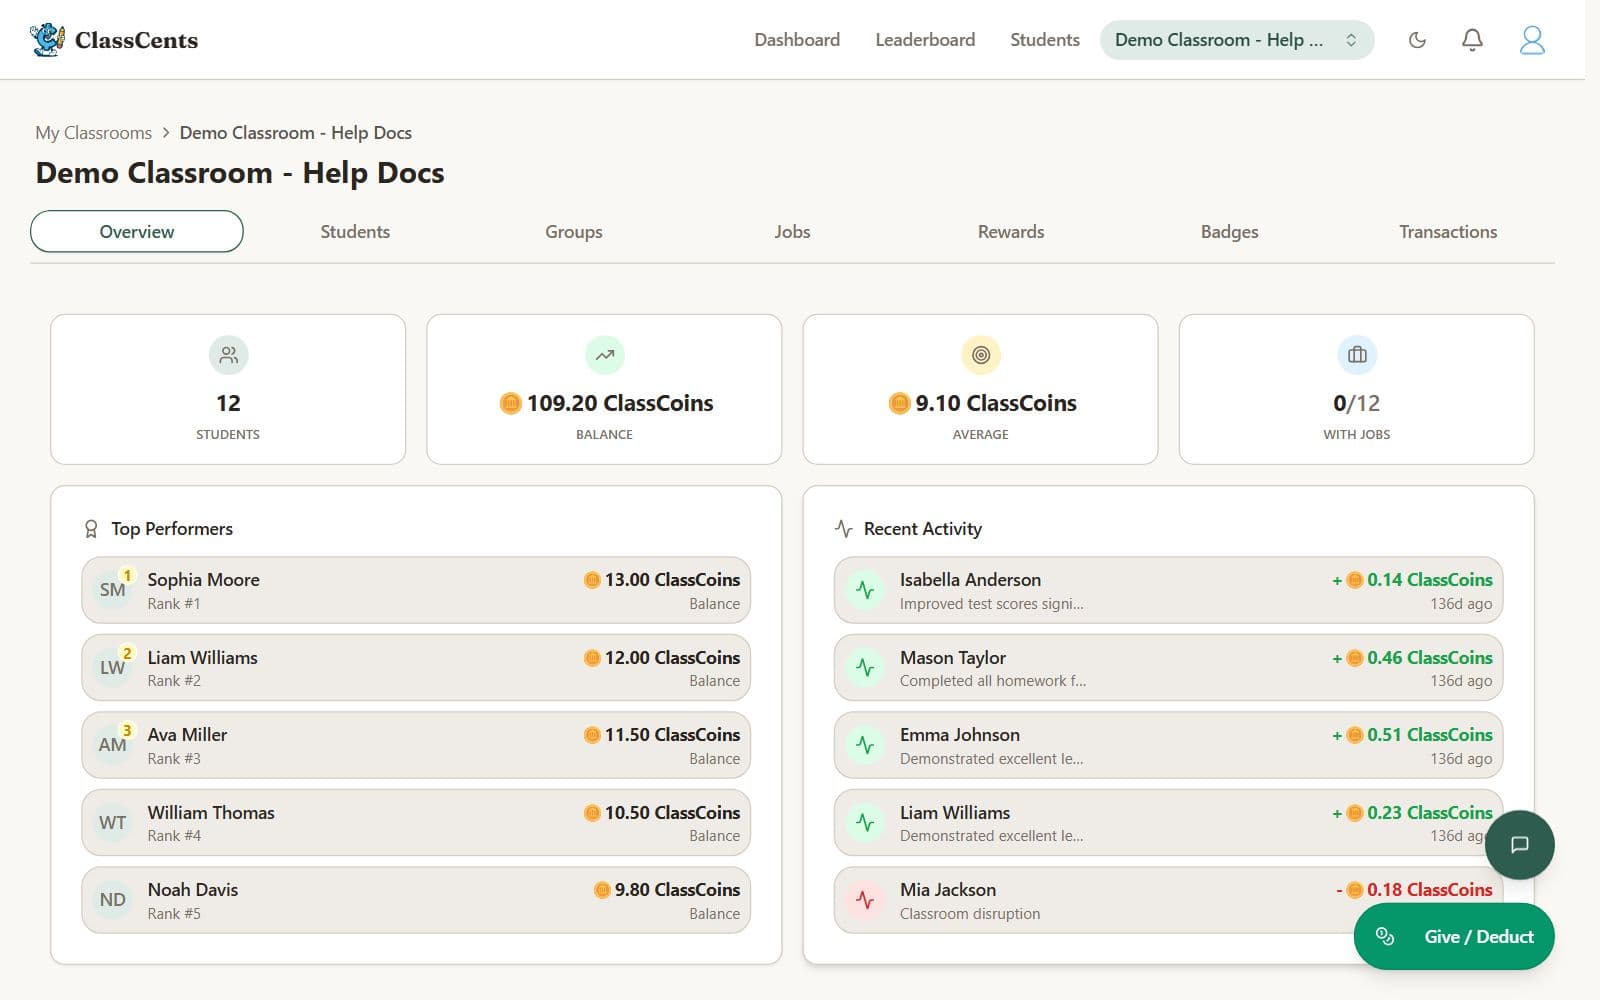
Task: Go to Dashboard in top navigation
Action: click(797, 40)
